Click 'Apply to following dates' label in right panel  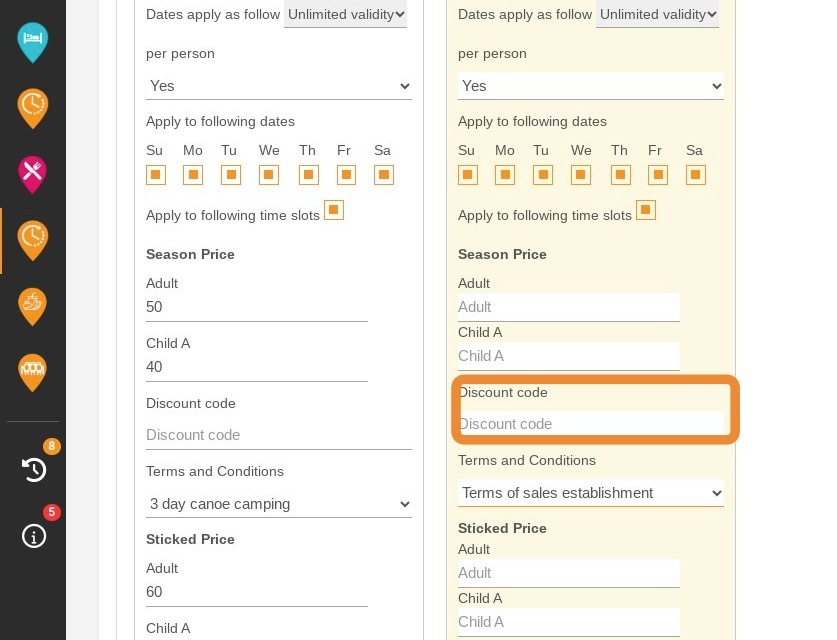tap(532, 122)
